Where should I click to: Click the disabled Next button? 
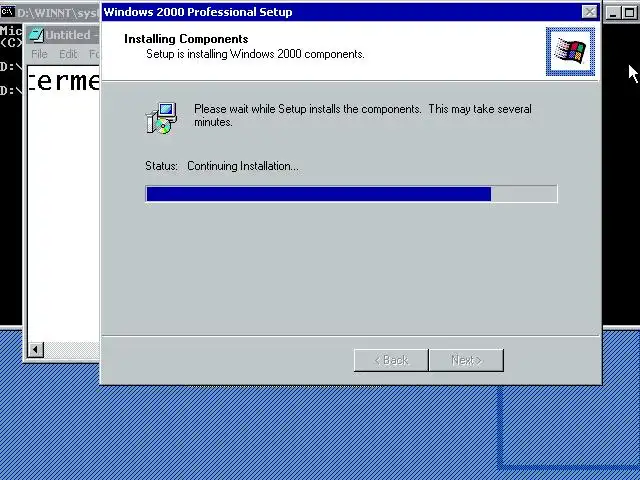(x=466, y=360)
